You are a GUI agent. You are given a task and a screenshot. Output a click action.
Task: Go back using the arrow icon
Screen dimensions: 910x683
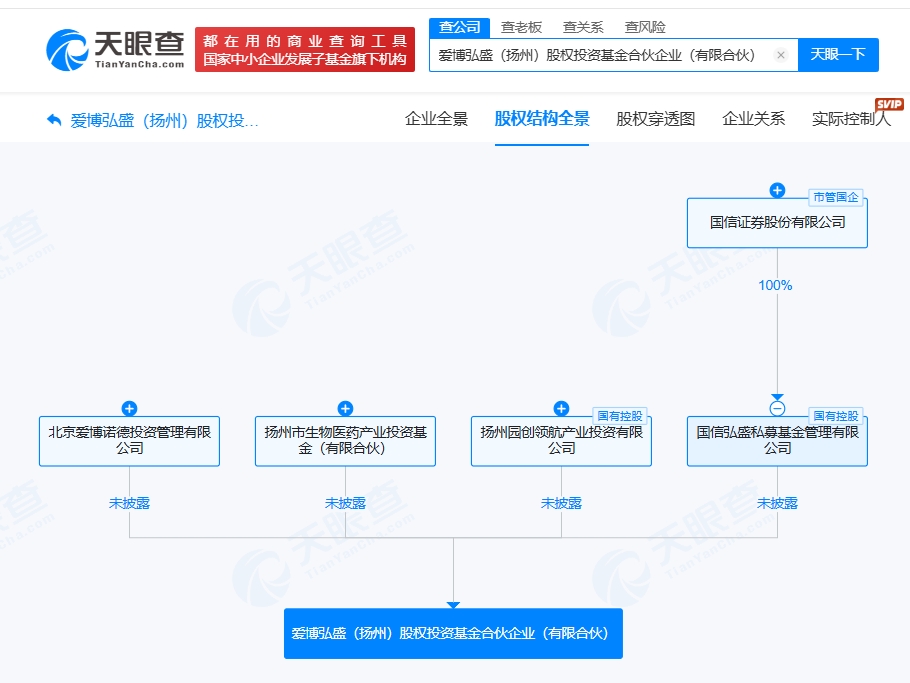pos(54,120)
